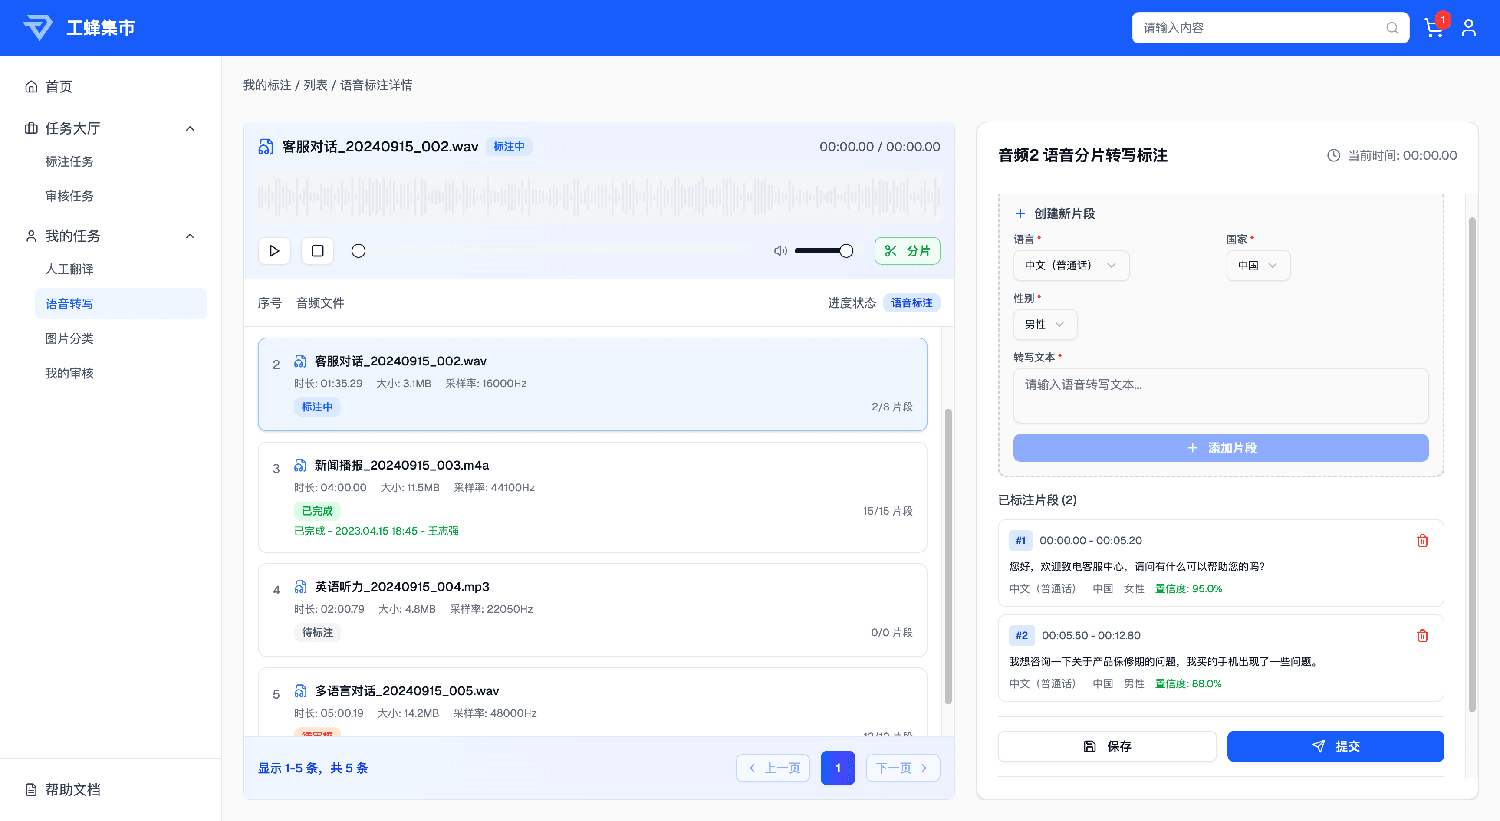This screenshot has width=1500, height=821.
Task: Delete annotated segment #1
Action: 1422,540
